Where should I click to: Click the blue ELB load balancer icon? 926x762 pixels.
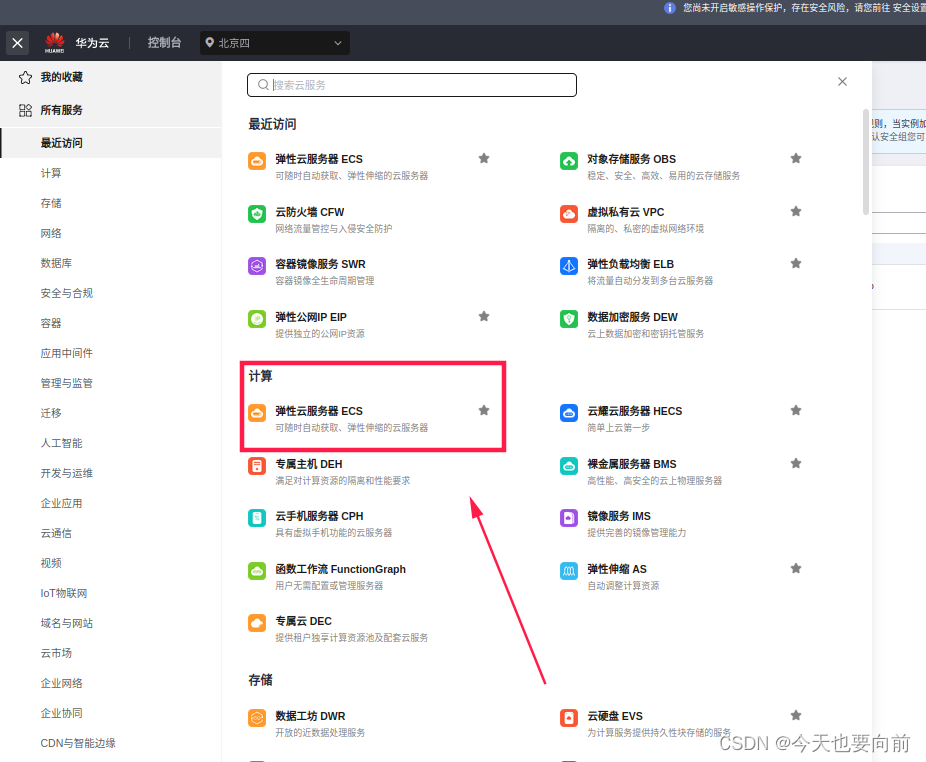(569, 266)
